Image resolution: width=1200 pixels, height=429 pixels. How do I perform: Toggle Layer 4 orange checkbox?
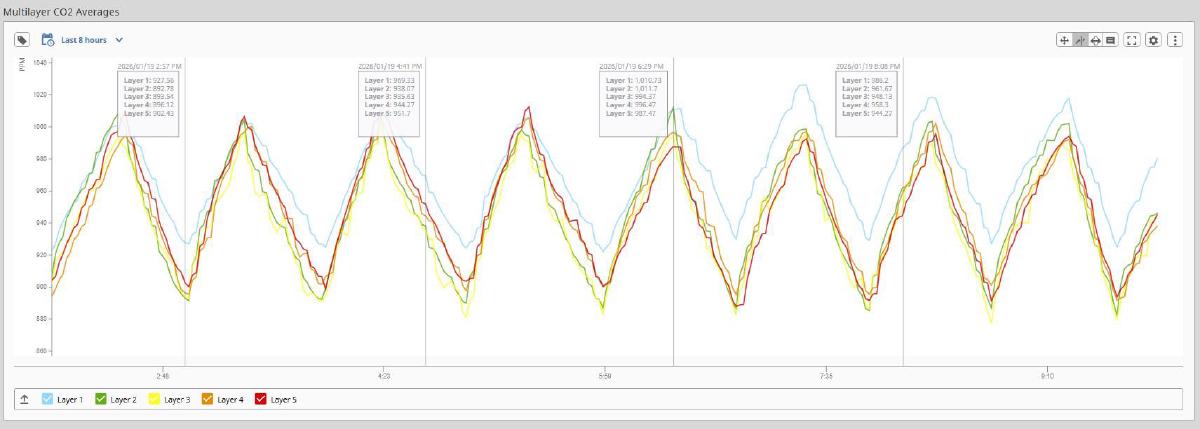[208, 399]
